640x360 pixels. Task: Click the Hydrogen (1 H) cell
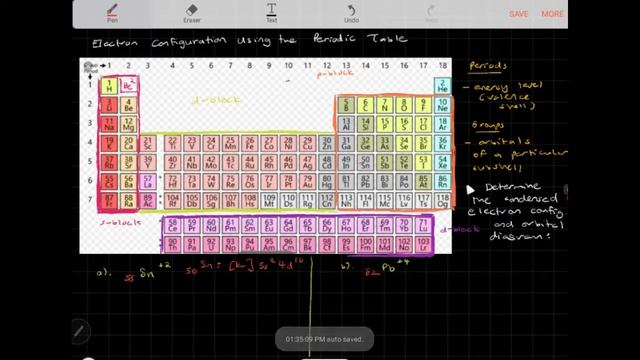tap(109, 86)
